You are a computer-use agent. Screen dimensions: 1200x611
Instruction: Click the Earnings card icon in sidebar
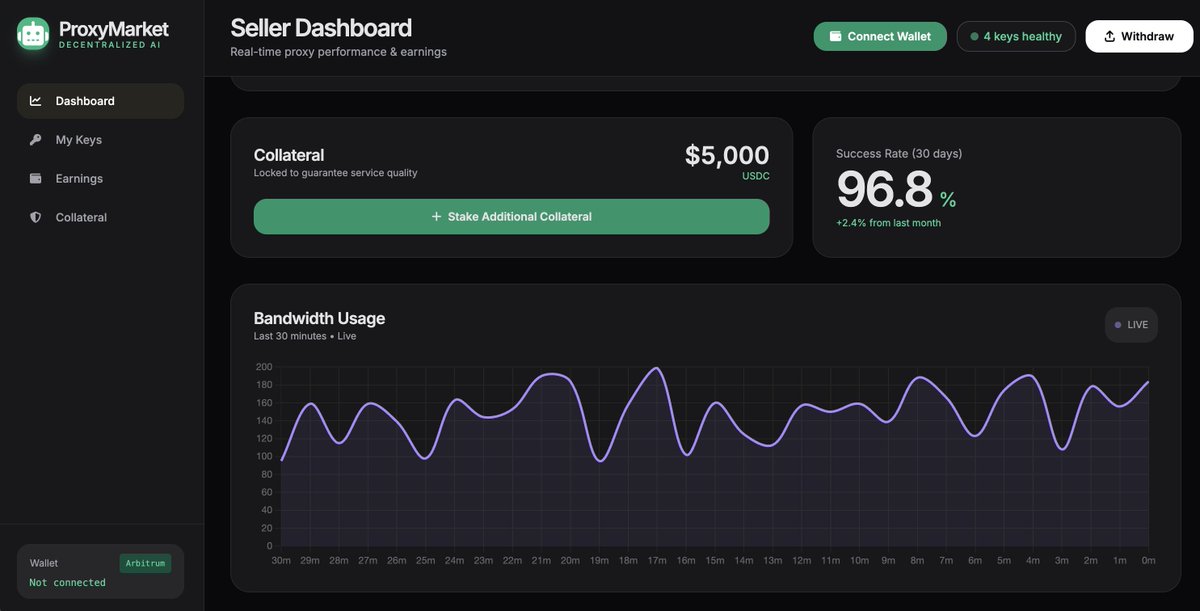click(x=36, y=178)
